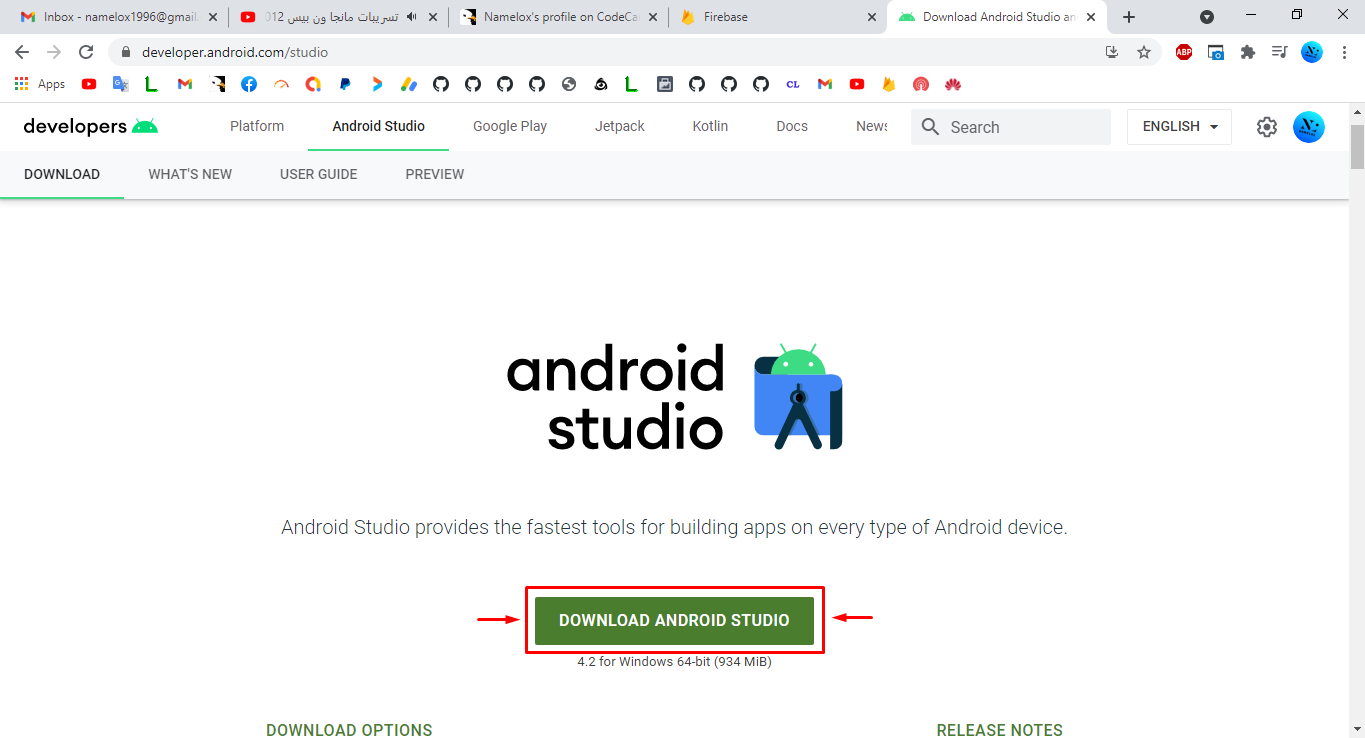Click the Search field on developers site
The height and width of the screenshot is (738, 1365).
[x=1010, y=127]
